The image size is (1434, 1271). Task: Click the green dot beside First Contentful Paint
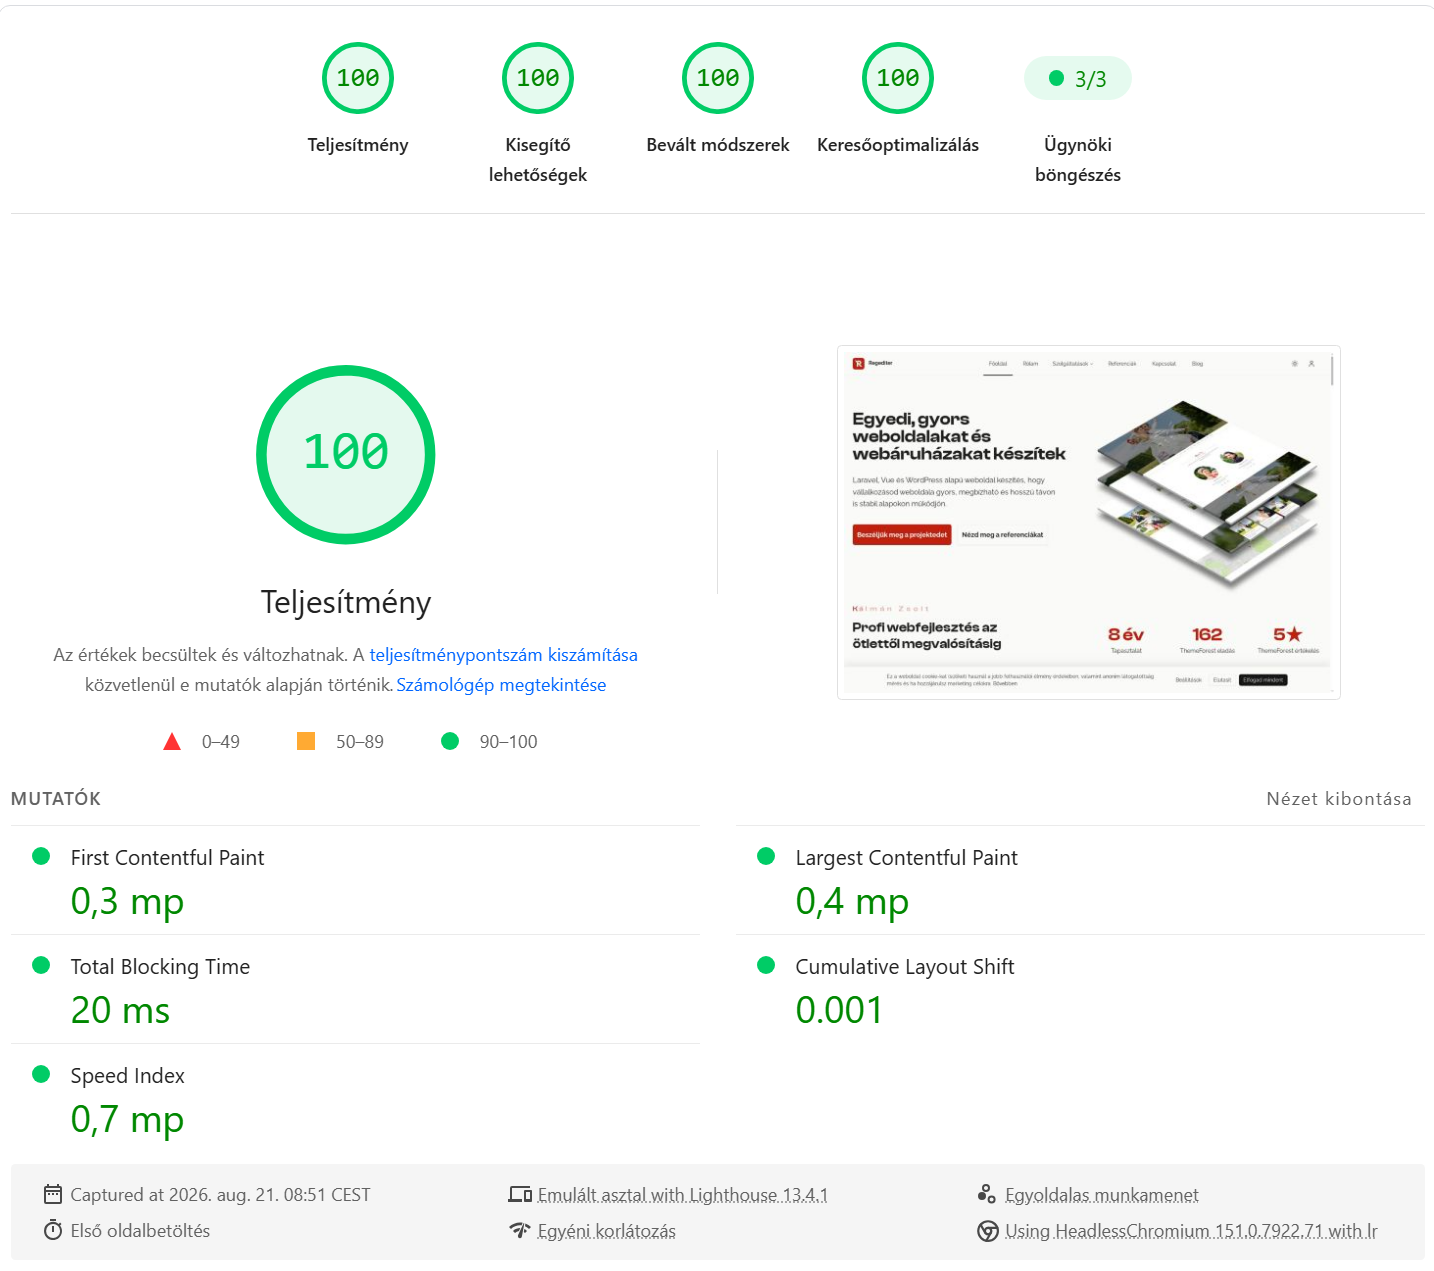pyautogui.click(x=41, y=856)
